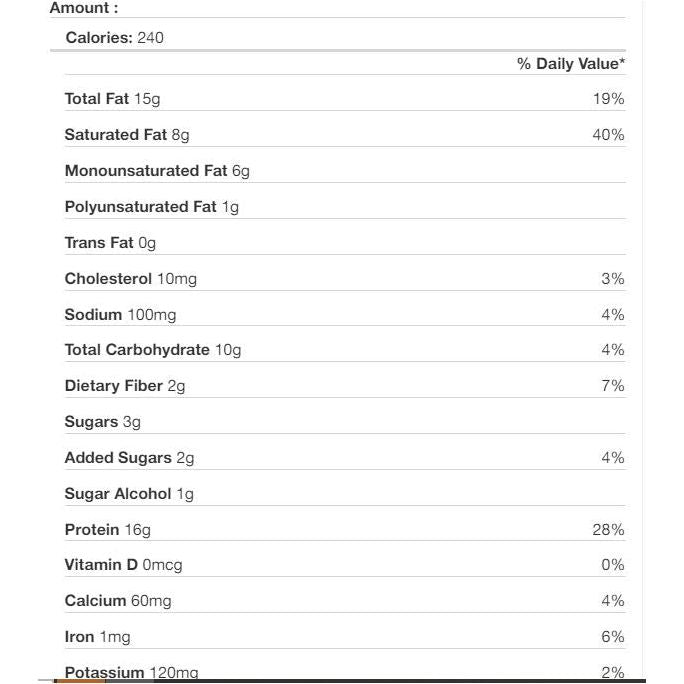Screen dimensions: 684x684
Task: Click the Dietary Fiber 2g label
Action: pos(125,386)
